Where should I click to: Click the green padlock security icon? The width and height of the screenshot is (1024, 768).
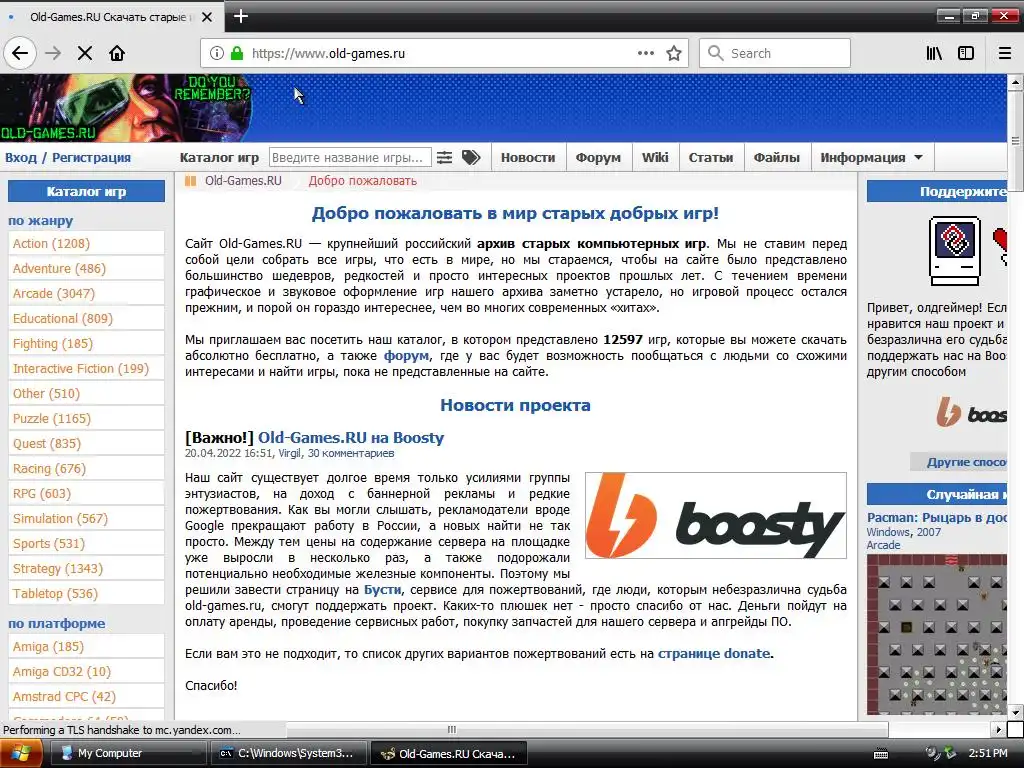tap(237, 53)
